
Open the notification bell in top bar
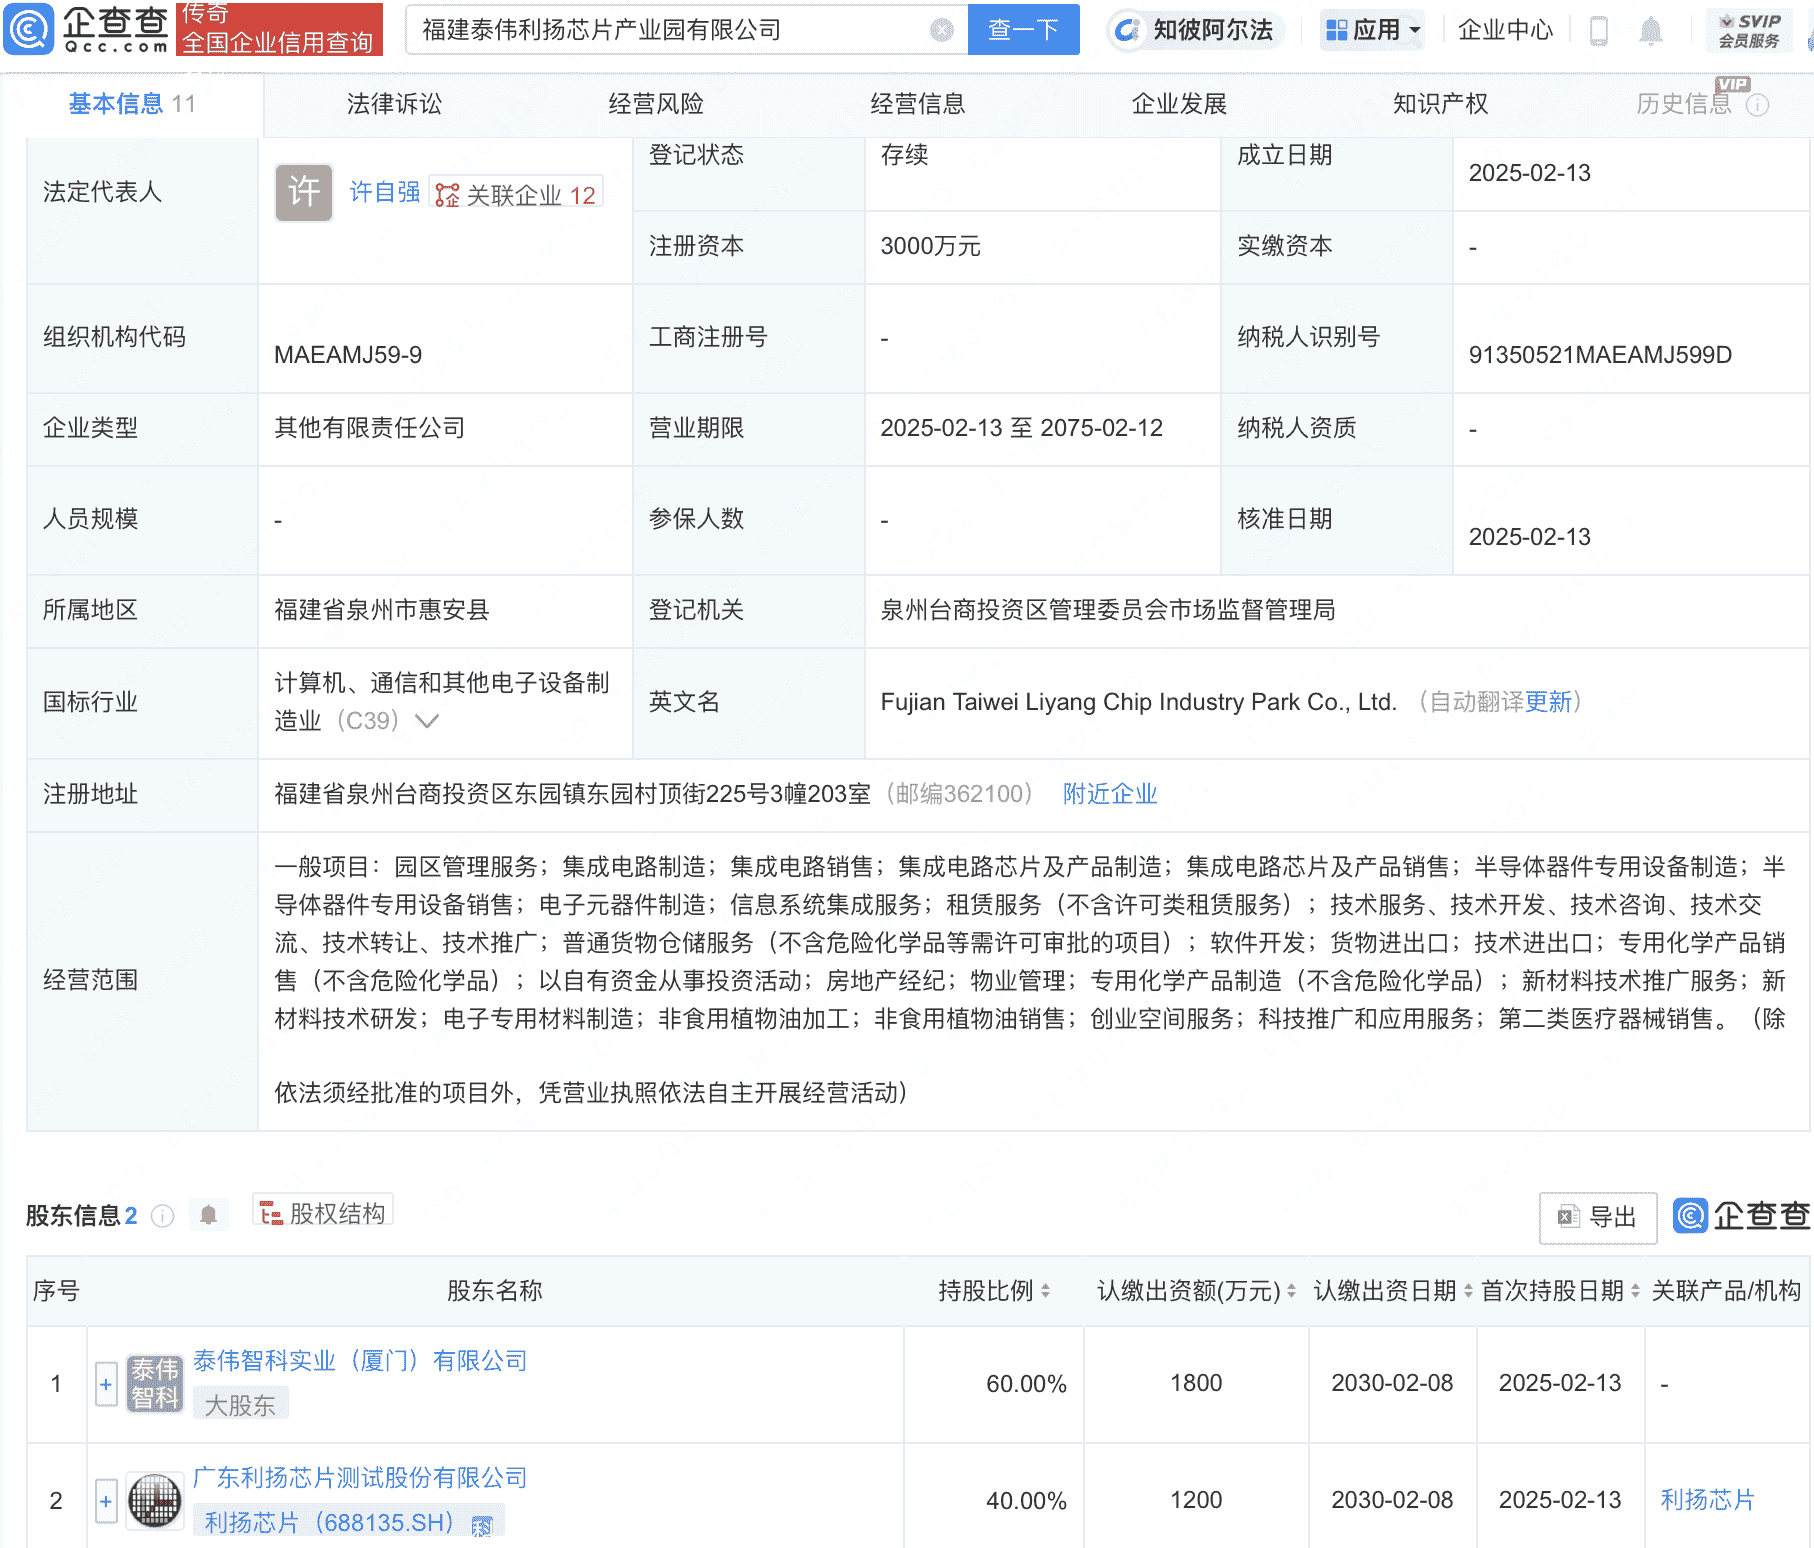[1651, 30]
